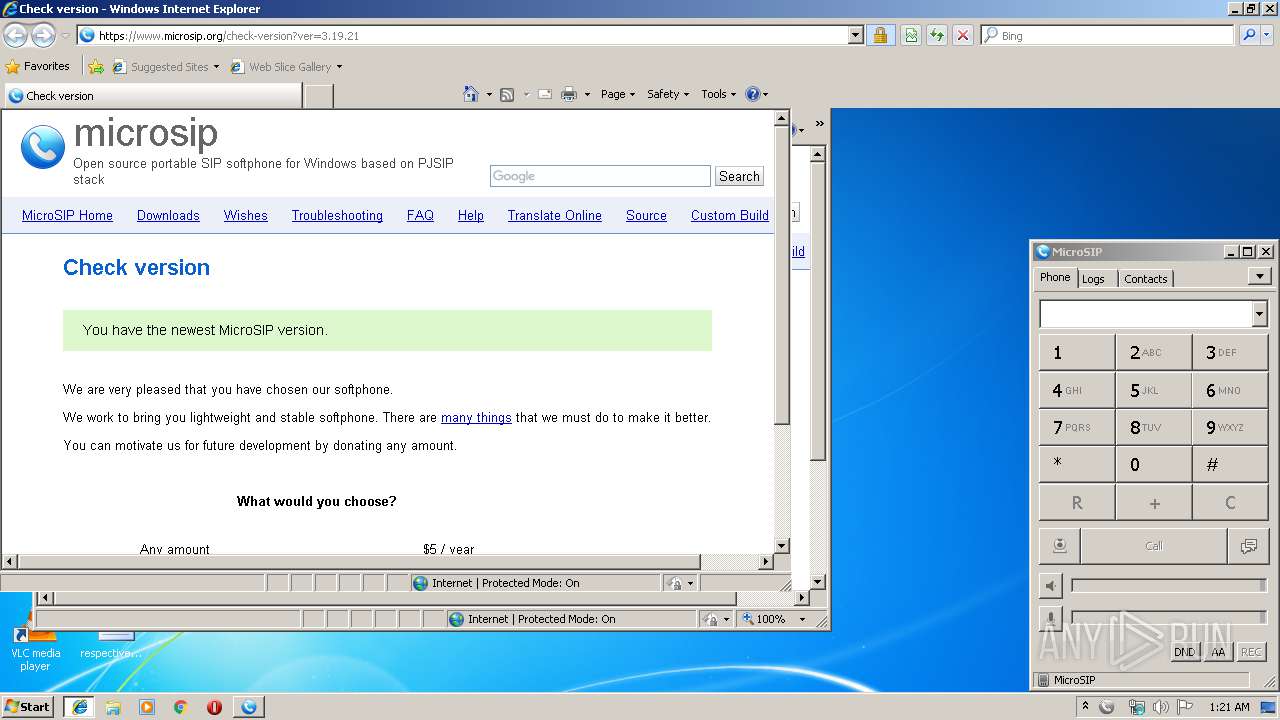Click the web page vertical scrollbar
Image resolution: width=1280 pixels, height=720 pixels.
(782, 331)
